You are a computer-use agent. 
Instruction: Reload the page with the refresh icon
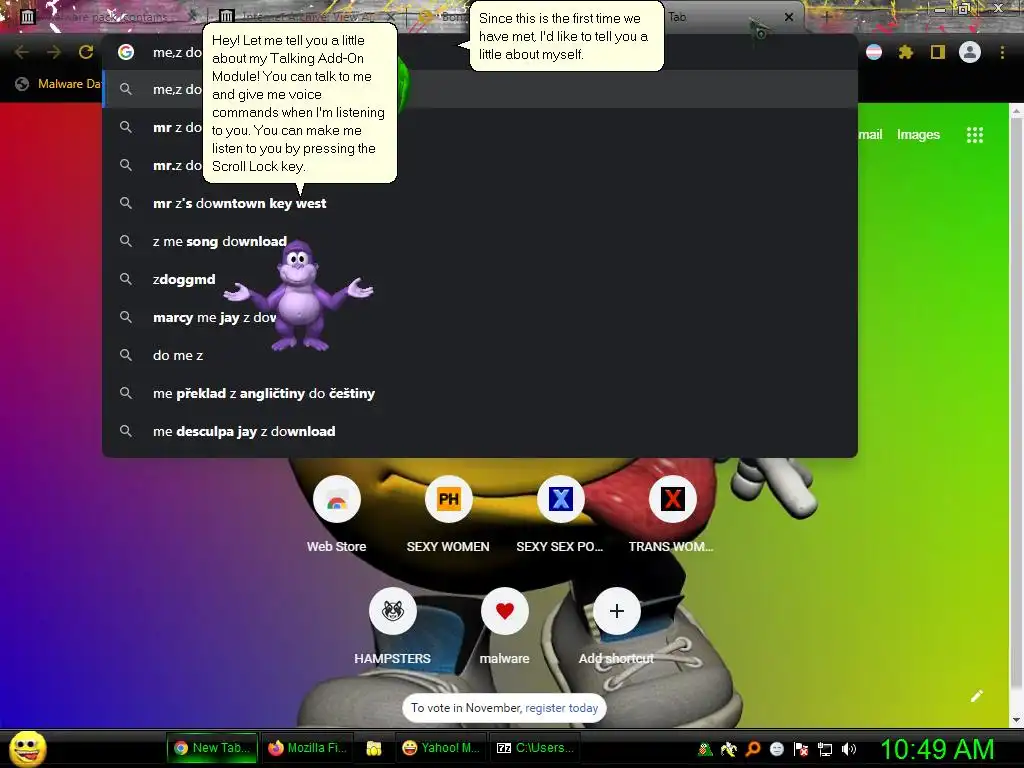tap(86, 52)
